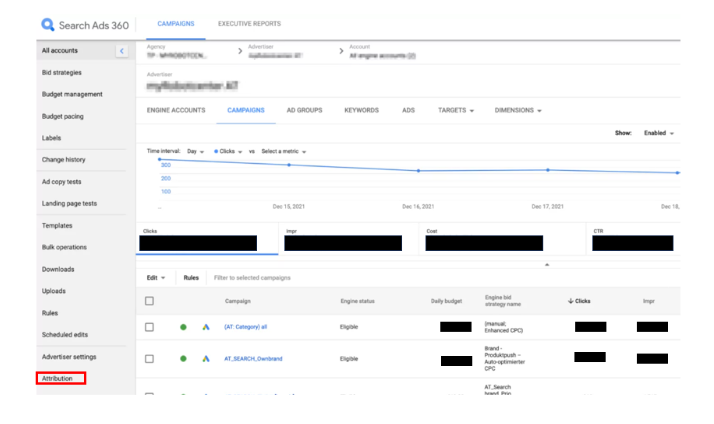Click the Dec 16 data point on chart
Screen dimensions: 714x424
click(x=418, y=171)
